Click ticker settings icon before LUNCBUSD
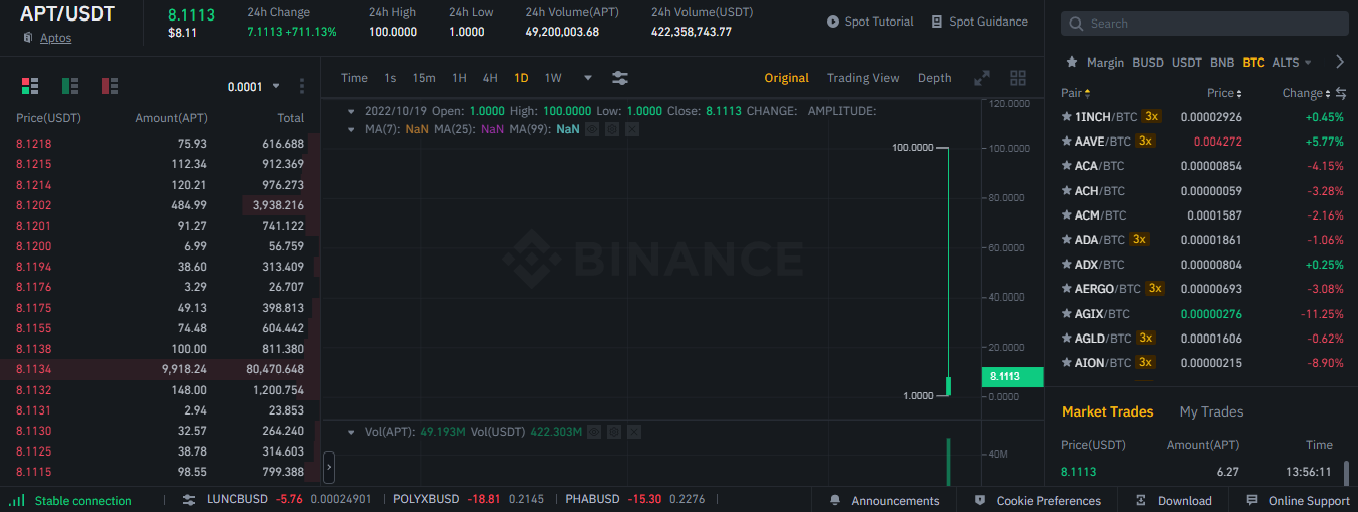Viewport: 1358px width, 512px height. click(189, 500)
